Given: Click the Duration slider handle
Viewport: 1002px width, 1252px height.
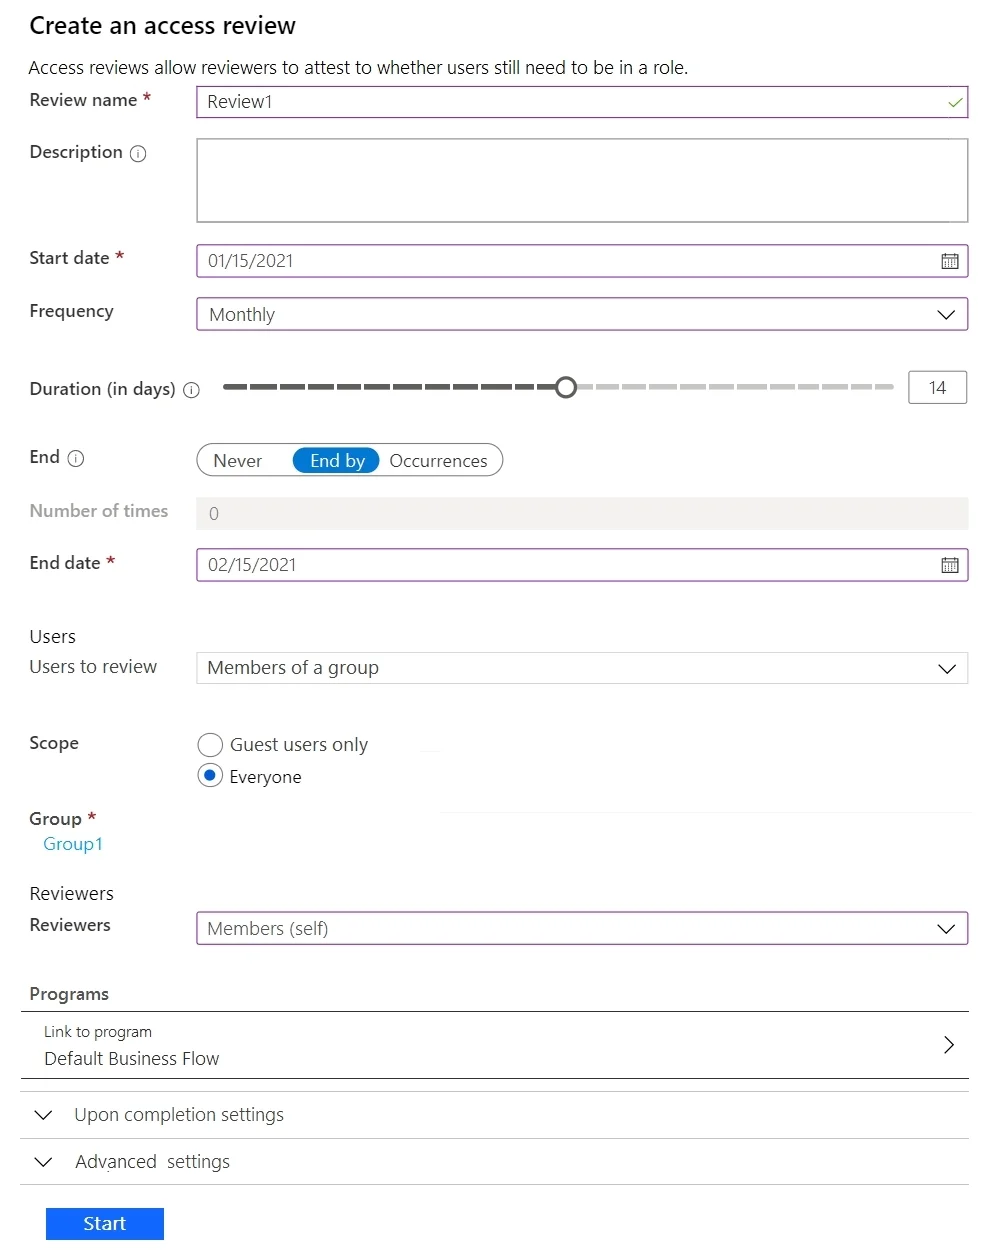Looking at the screenshot, I should 566,387.
